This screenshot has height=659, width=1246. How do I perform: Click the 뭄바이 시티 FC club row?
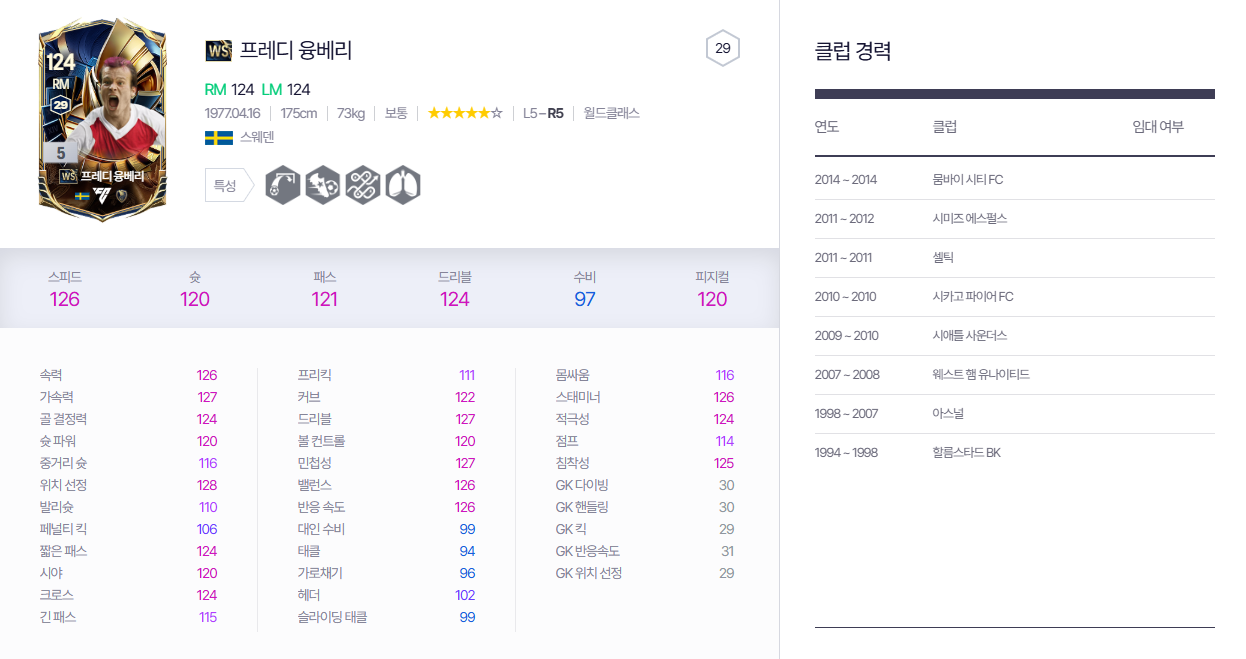coord(1015,180)
